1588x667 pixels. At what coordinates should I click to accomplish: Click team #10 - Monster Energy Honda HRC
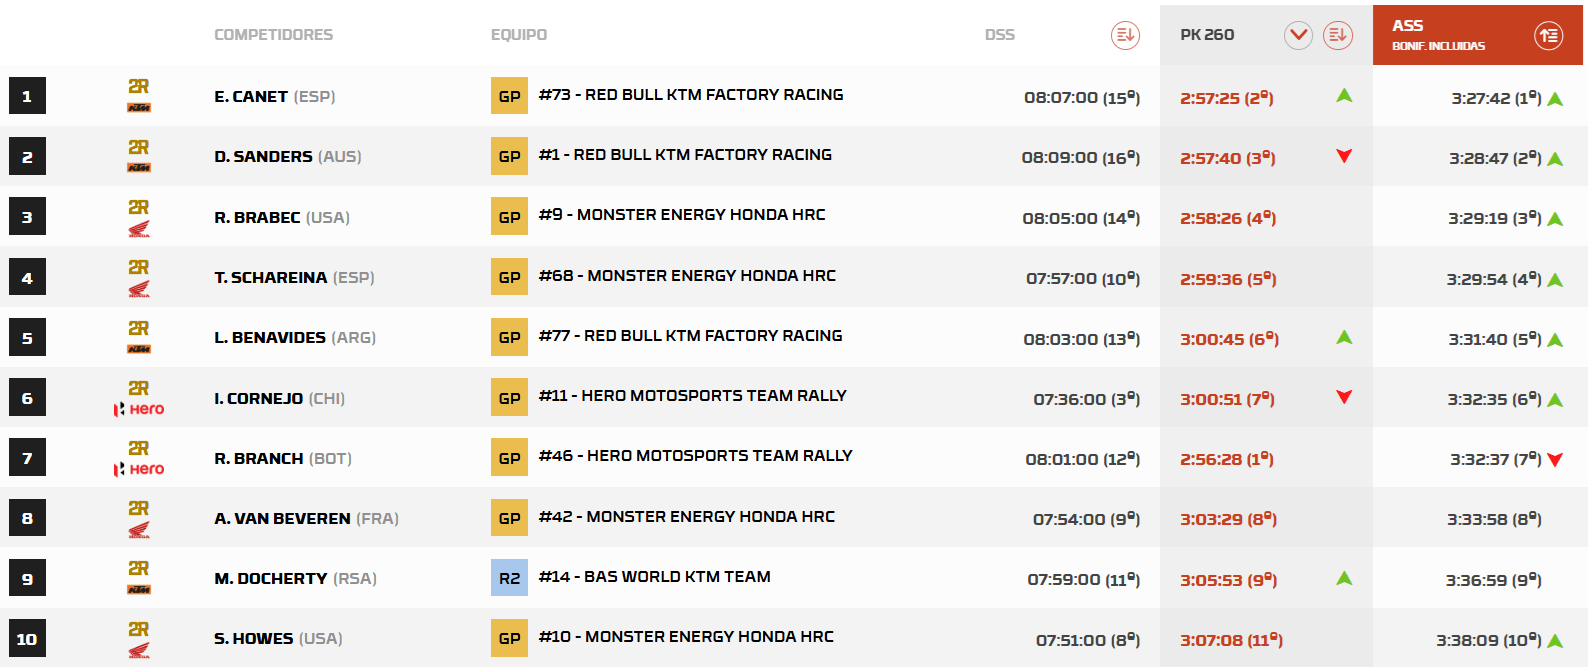pos(686,637)
